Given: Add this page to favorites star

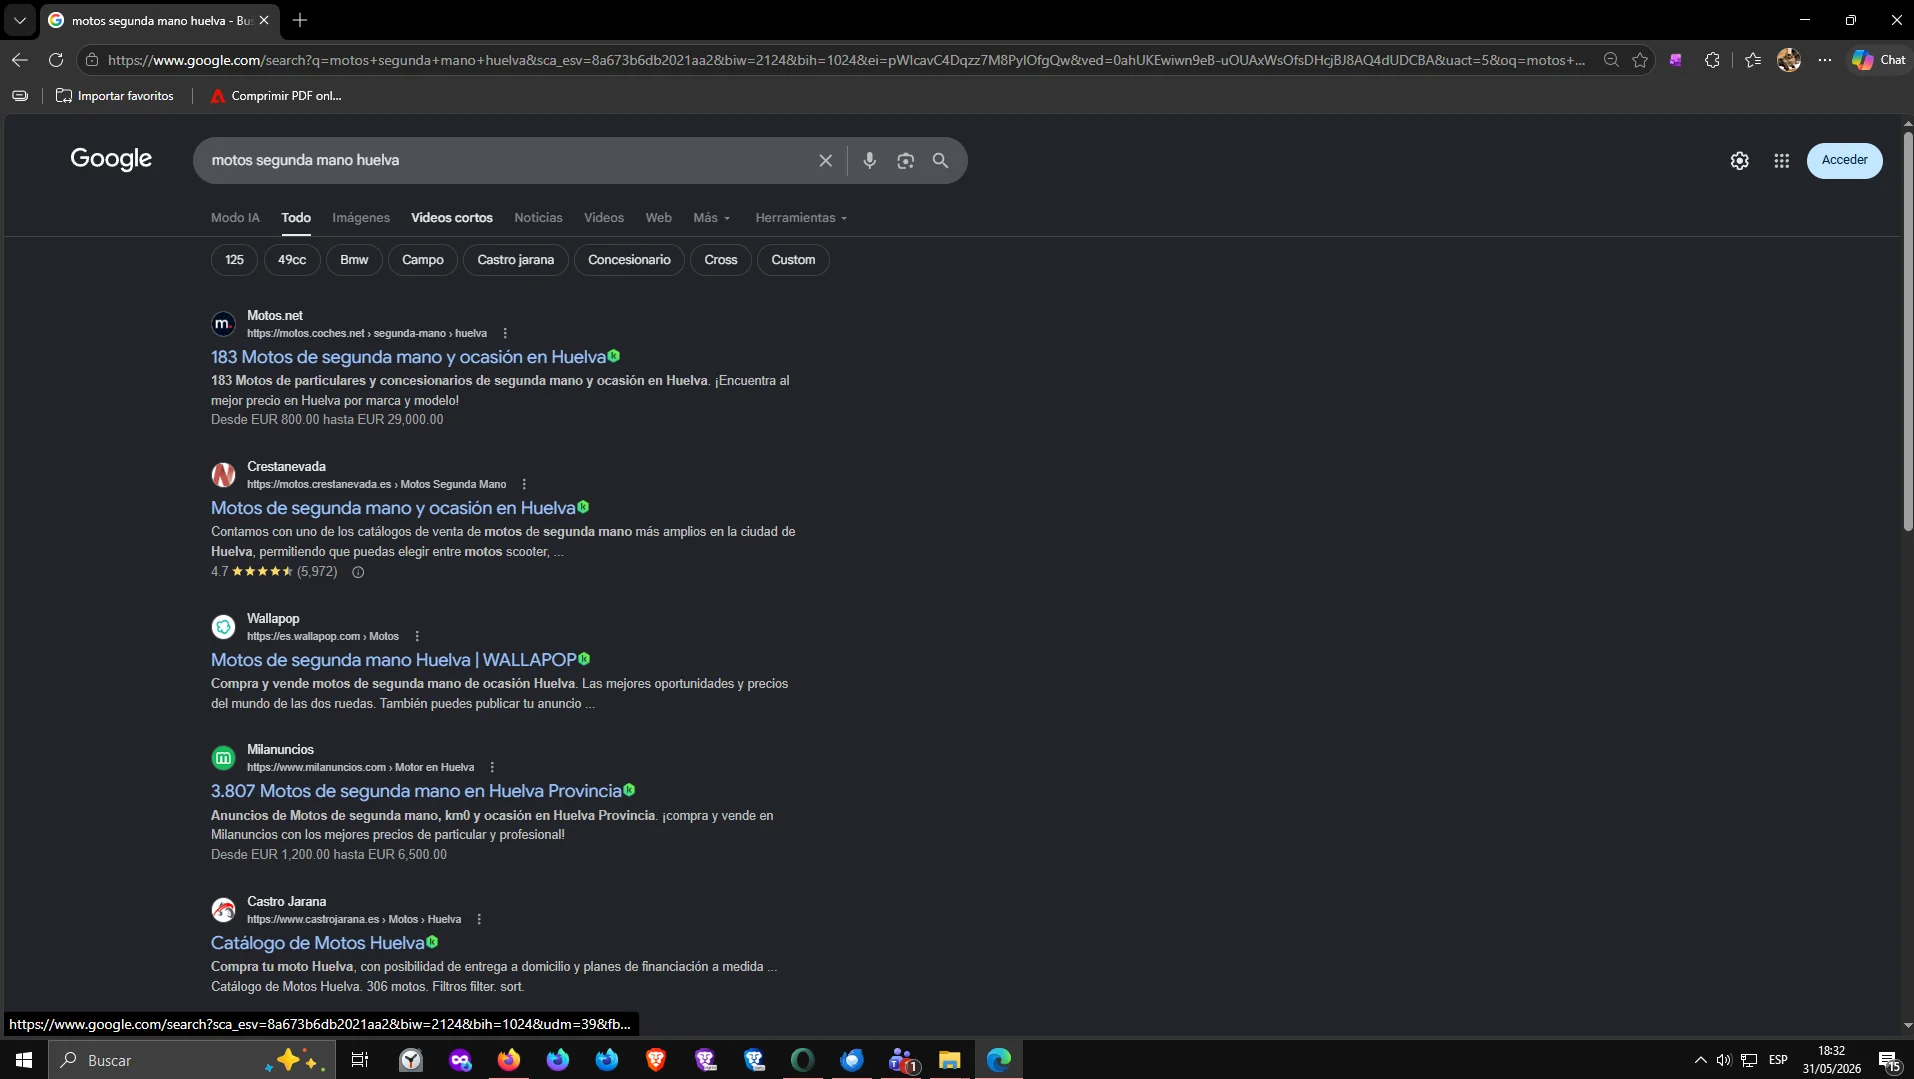Looking at the screenshot, I should click(1640, 60).
